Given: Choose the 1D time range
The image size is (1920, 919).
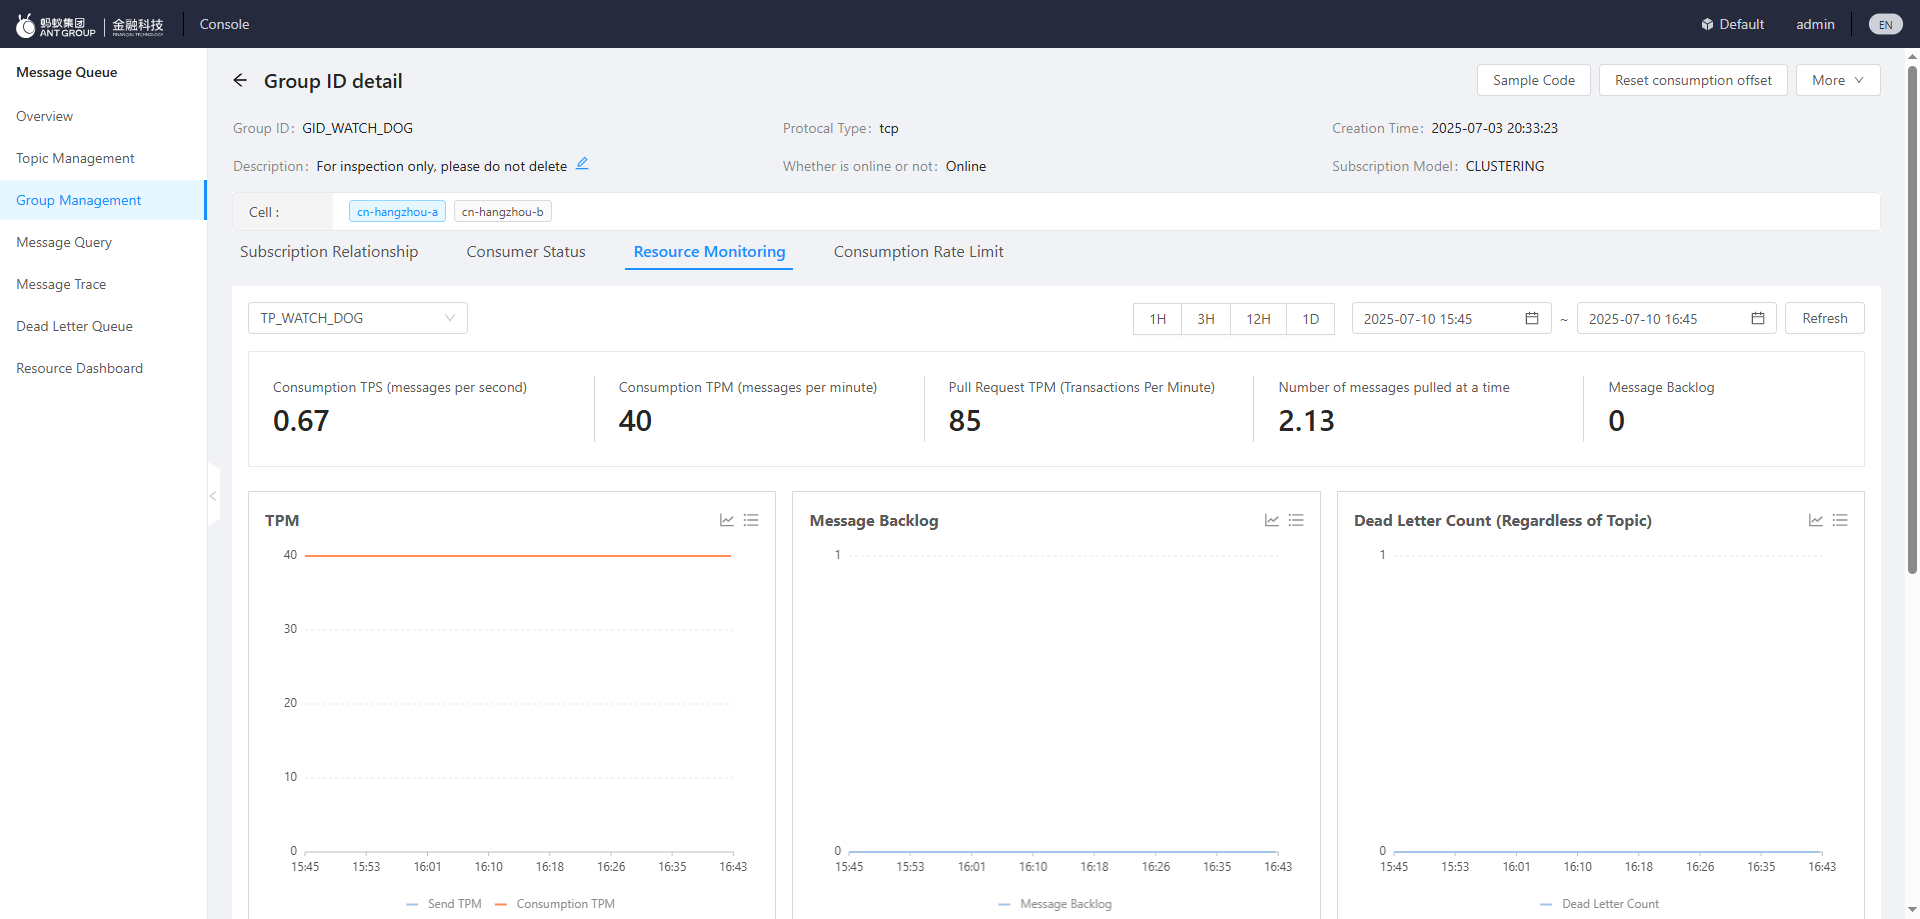Looking at the screenshot, I should point(1310,318).
